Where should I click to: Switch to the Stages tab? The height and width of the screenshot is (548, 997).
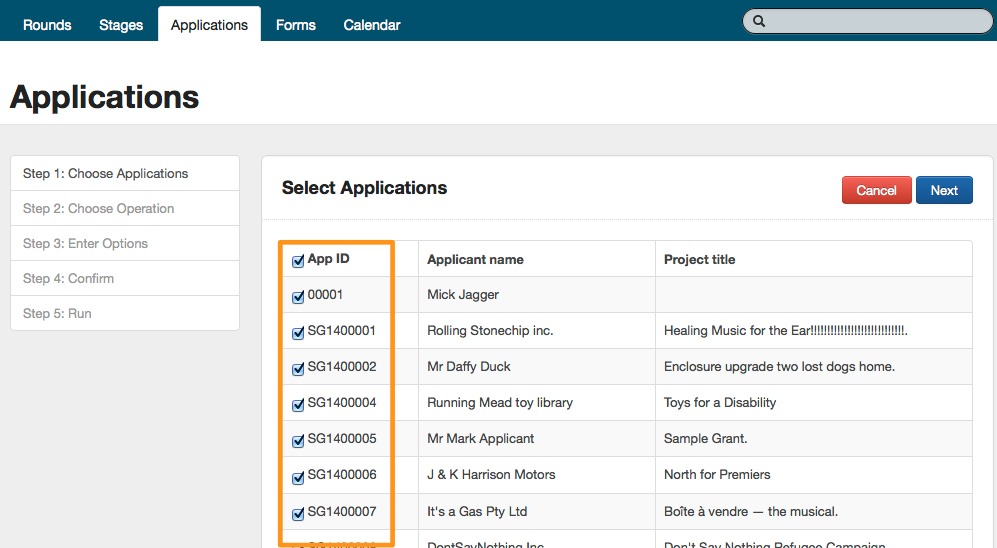121,25
